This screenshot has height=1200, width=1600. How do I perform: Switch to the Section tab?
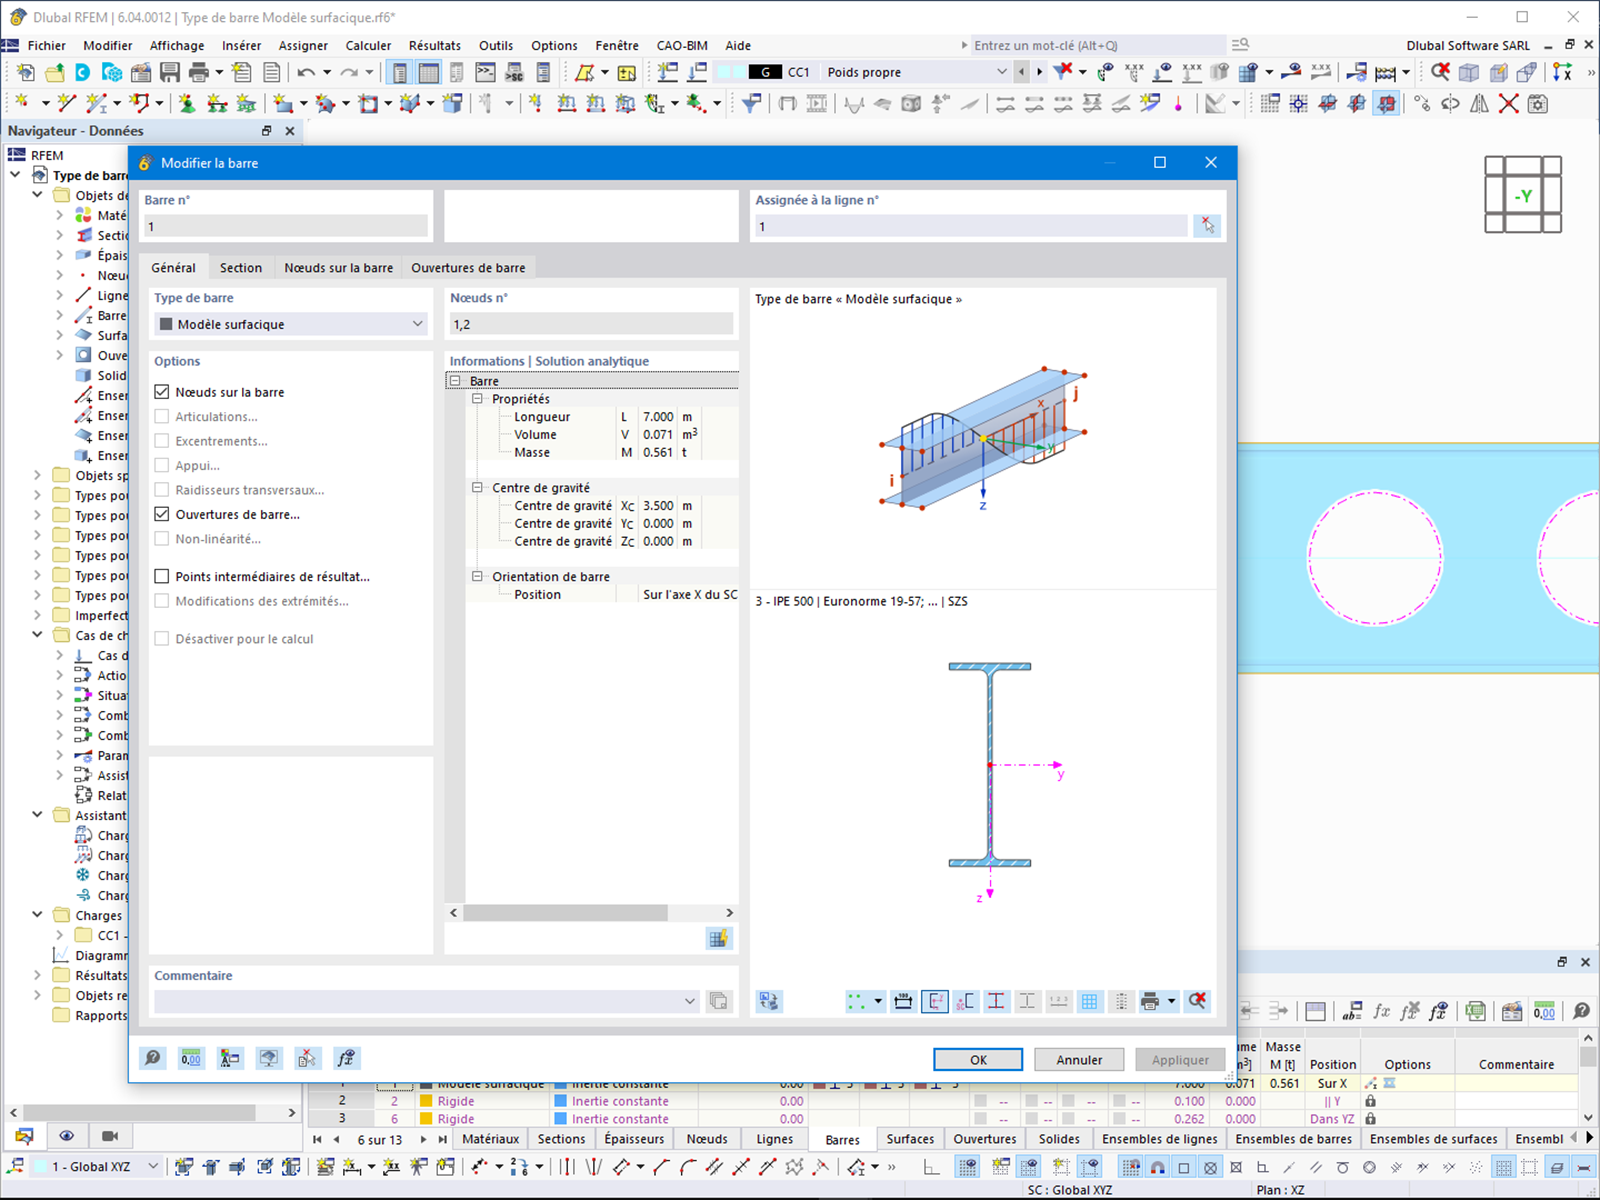click(241, 267)
